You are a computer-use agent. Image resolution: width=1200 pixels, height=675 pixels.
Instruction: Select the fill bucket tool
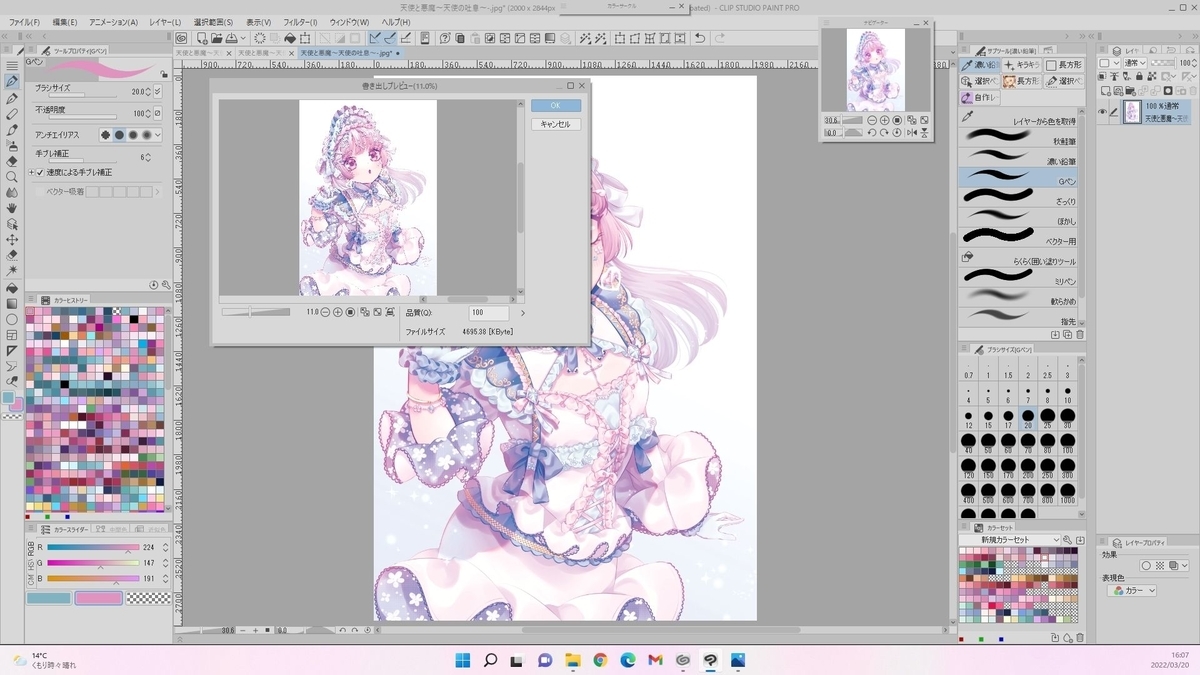tap(12, 287)
